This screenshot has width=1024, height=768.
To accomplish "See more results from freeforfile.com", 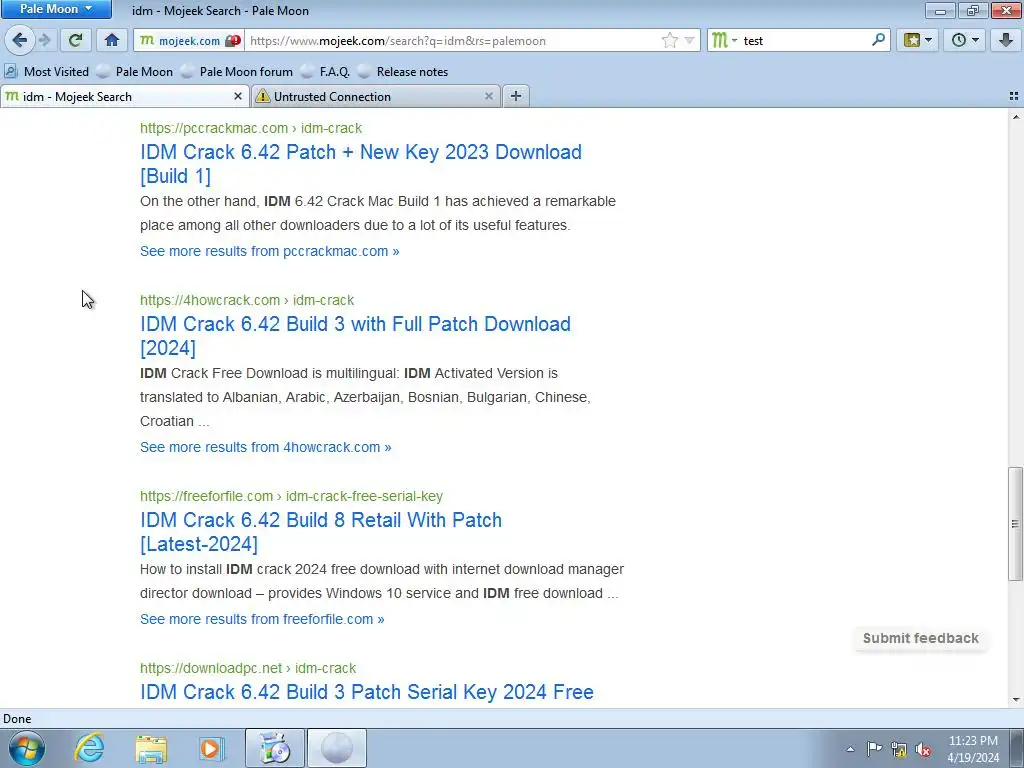I will coord(262,619).
